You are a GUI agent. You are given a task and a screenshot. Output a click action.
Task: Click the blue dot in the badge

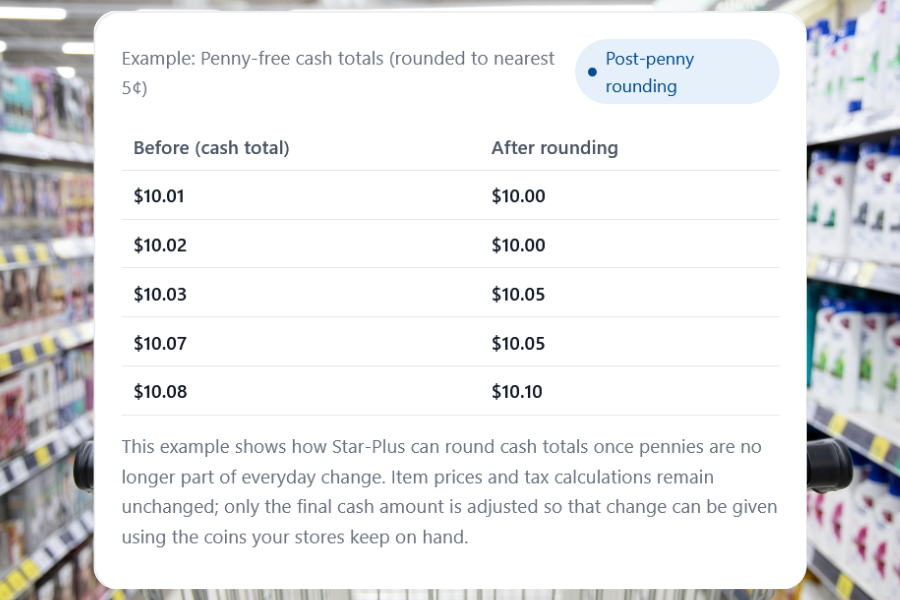point(592,72)
